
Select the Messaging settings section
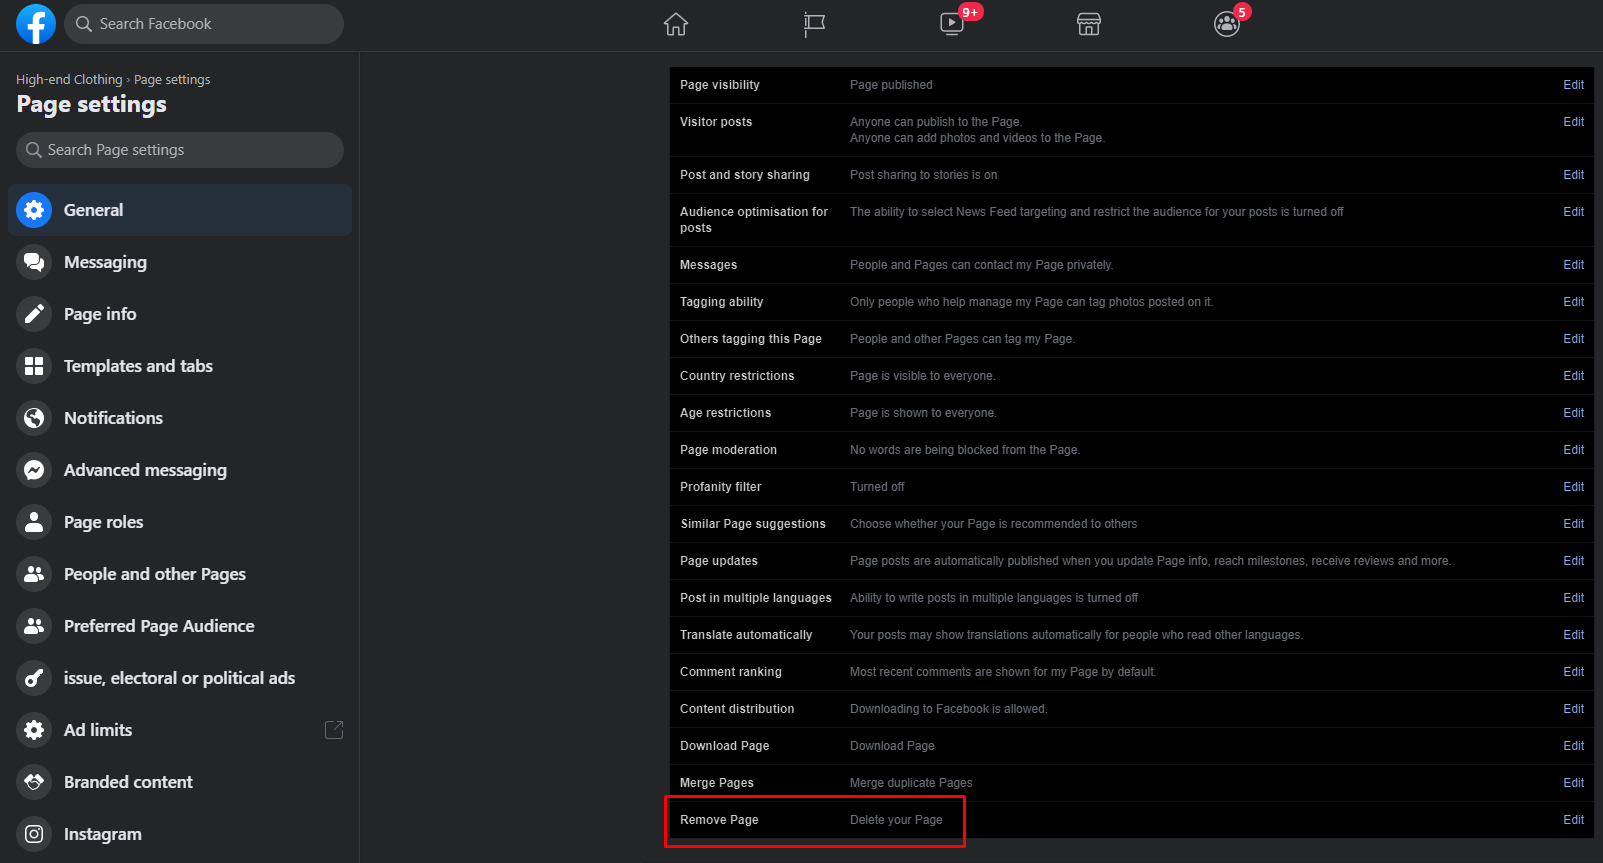105,262
